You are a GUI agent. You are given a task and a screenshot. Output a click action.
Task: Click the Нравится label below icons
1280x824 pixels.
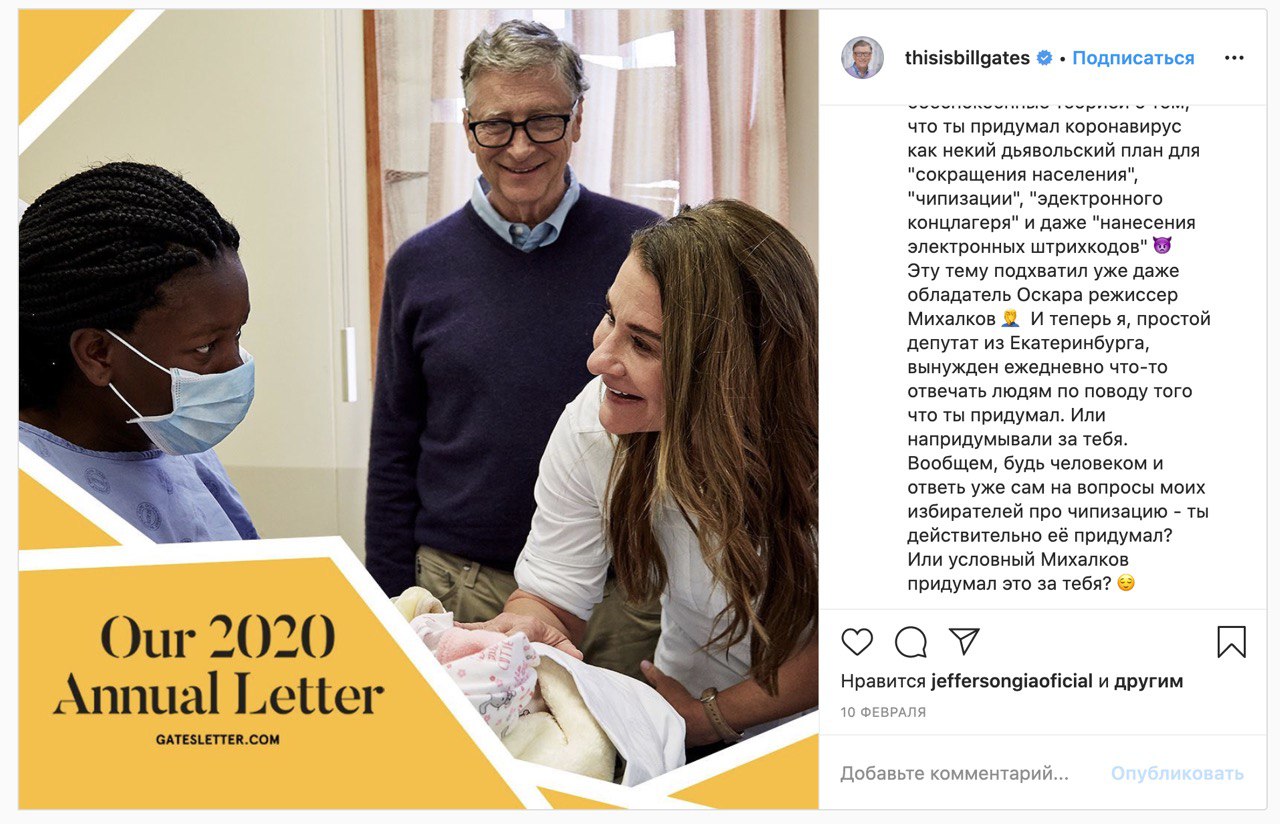click(x=883, y=681)
